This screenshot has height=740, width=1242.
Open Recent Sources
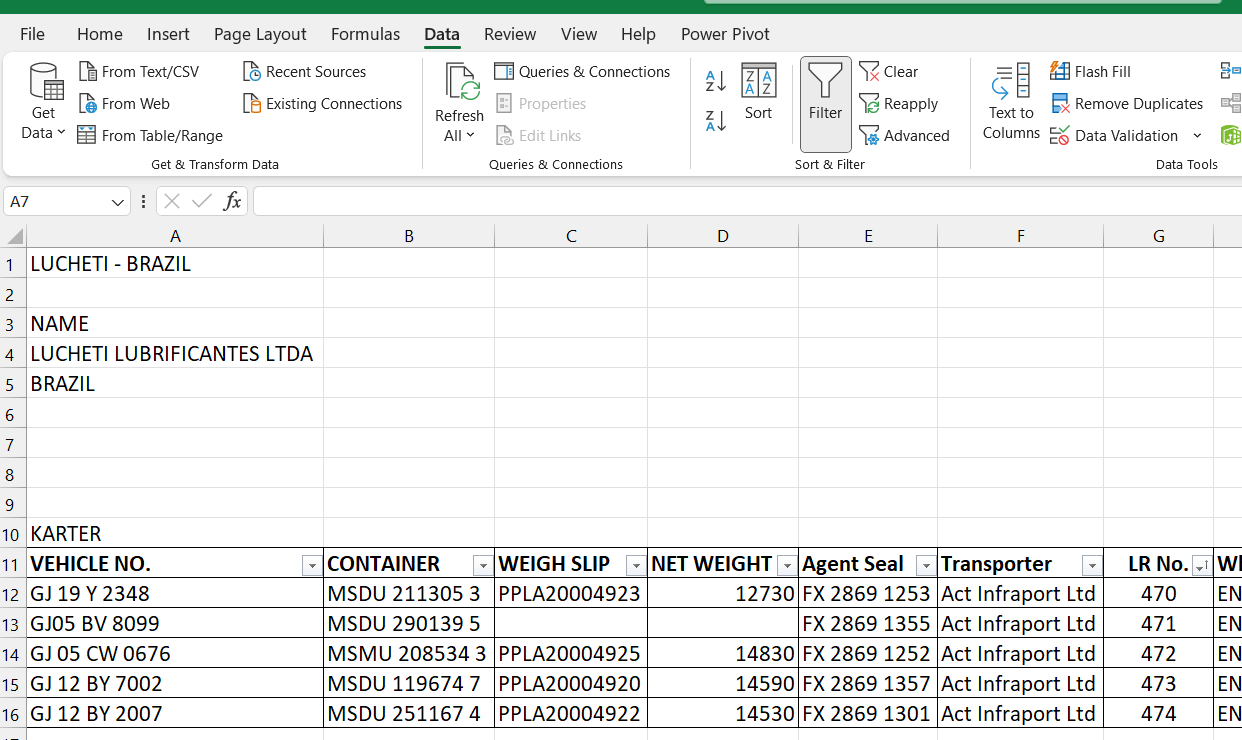pos(304,72)
